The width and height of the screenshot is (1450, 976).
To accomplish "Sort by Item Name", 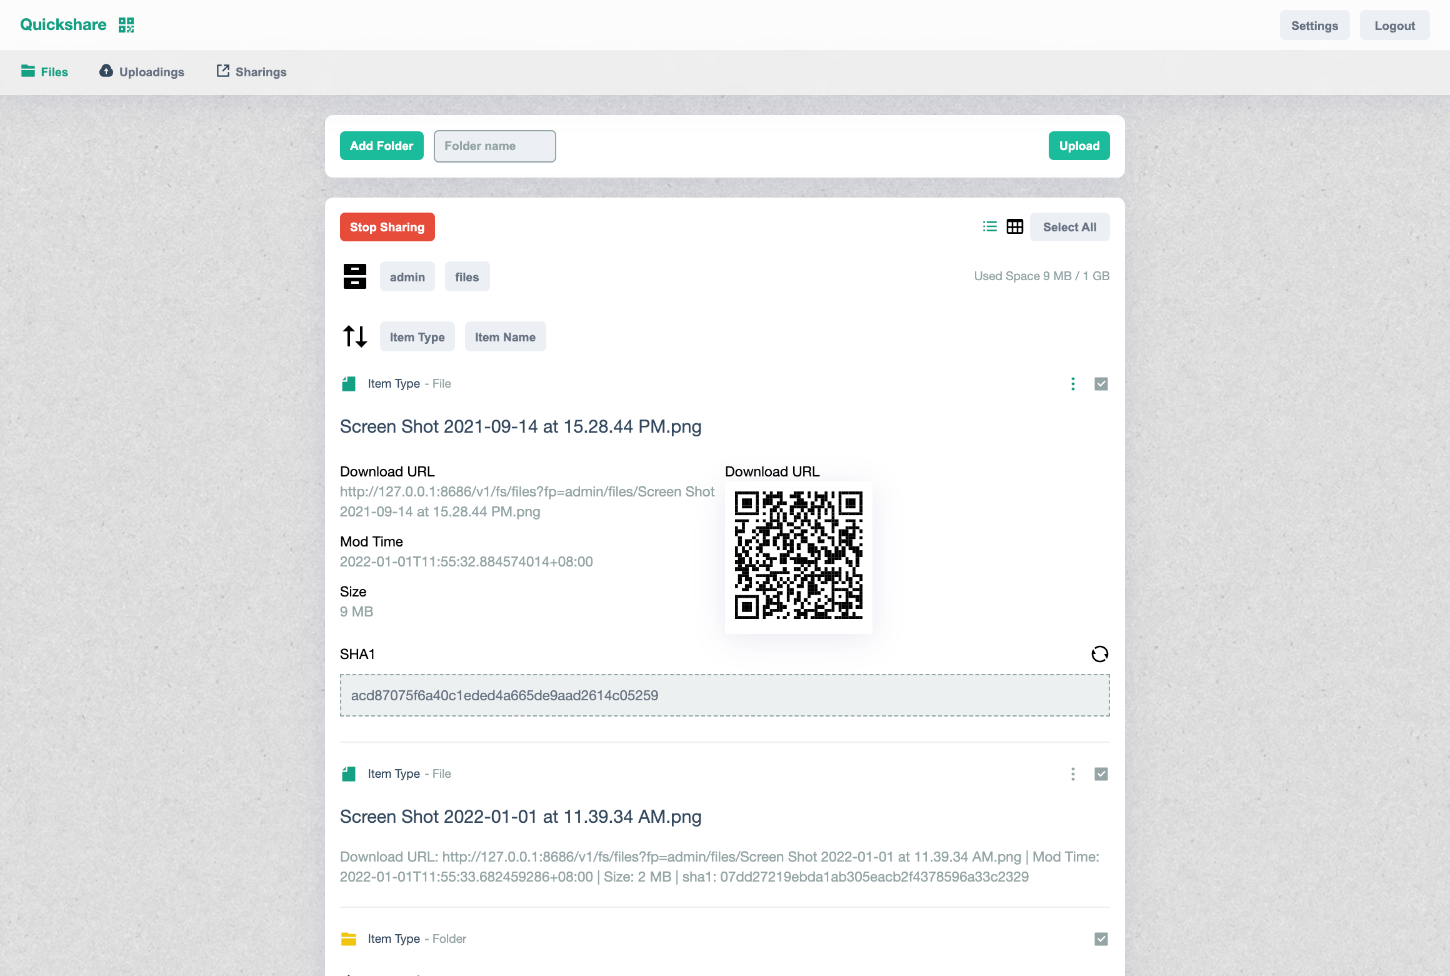I will [505, 337].
